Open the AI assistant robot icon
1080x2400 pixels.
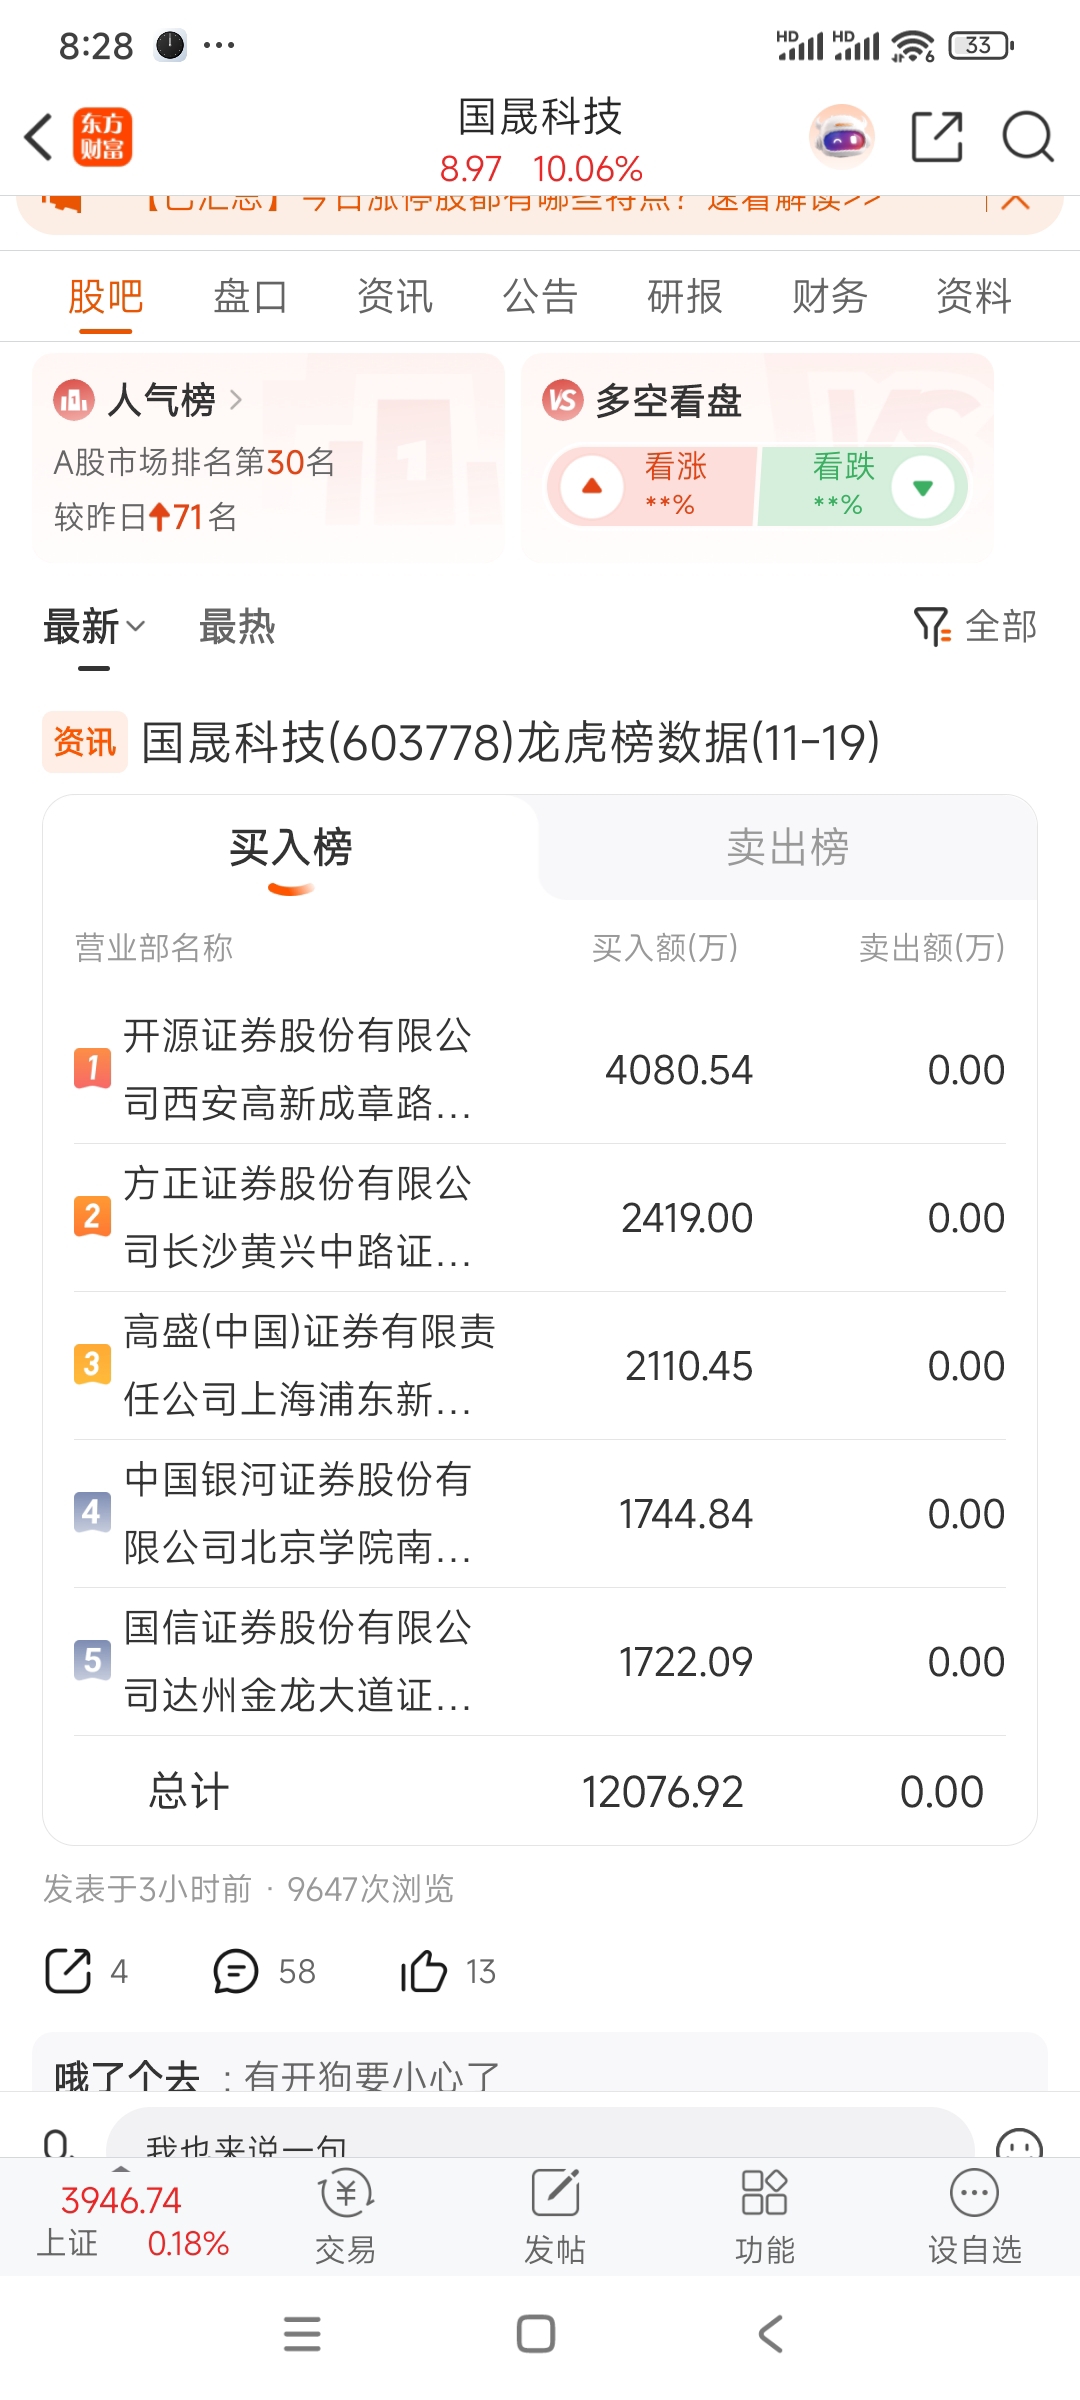point(842,137)
